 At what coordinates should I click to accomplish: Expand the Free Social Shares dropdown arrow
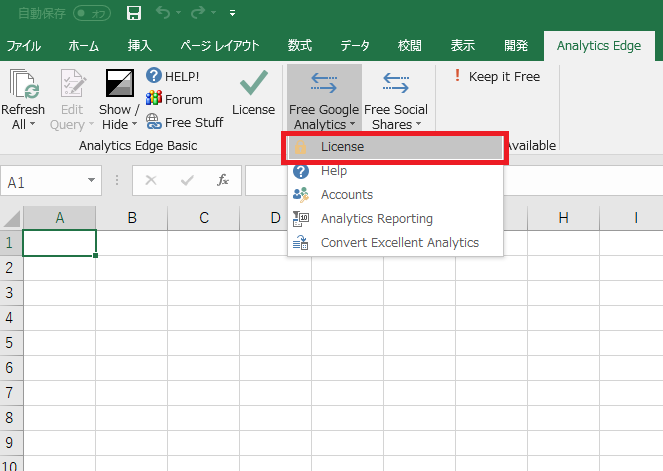(x=419, y=124)
